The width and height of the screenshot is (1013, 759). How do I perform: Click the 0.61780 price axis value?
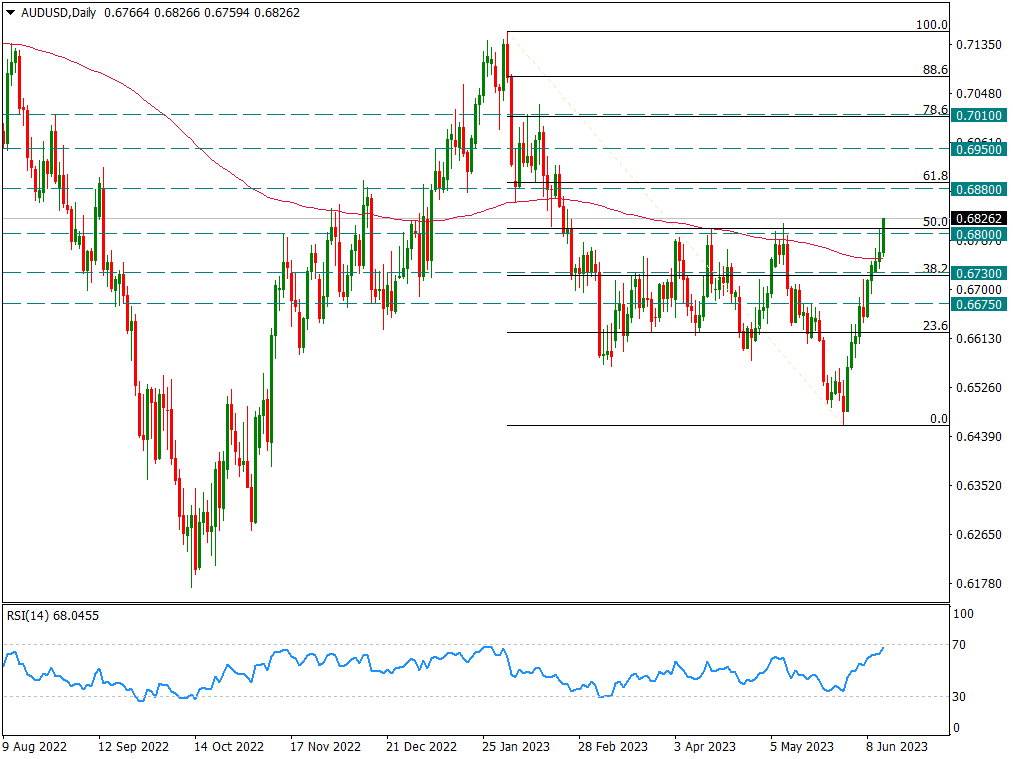pos(979,583)
